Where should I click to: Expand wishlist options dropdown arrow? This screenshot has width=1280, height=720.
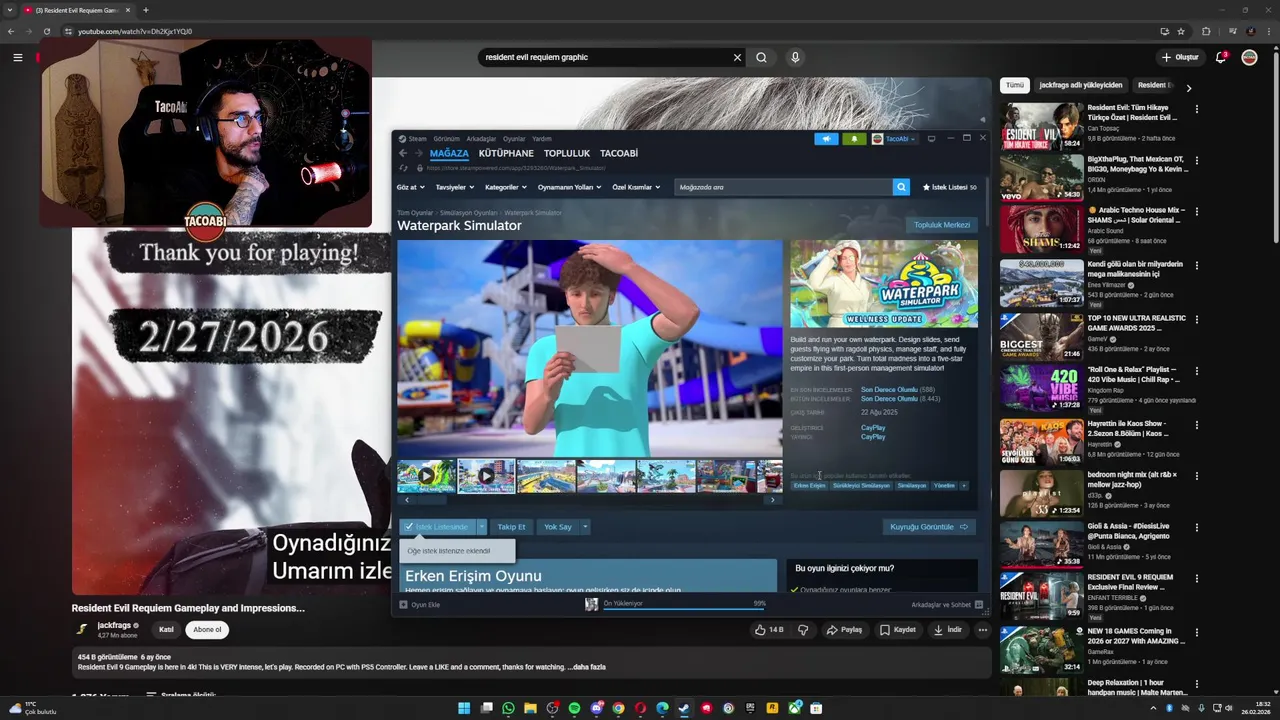tap(481, 527)
